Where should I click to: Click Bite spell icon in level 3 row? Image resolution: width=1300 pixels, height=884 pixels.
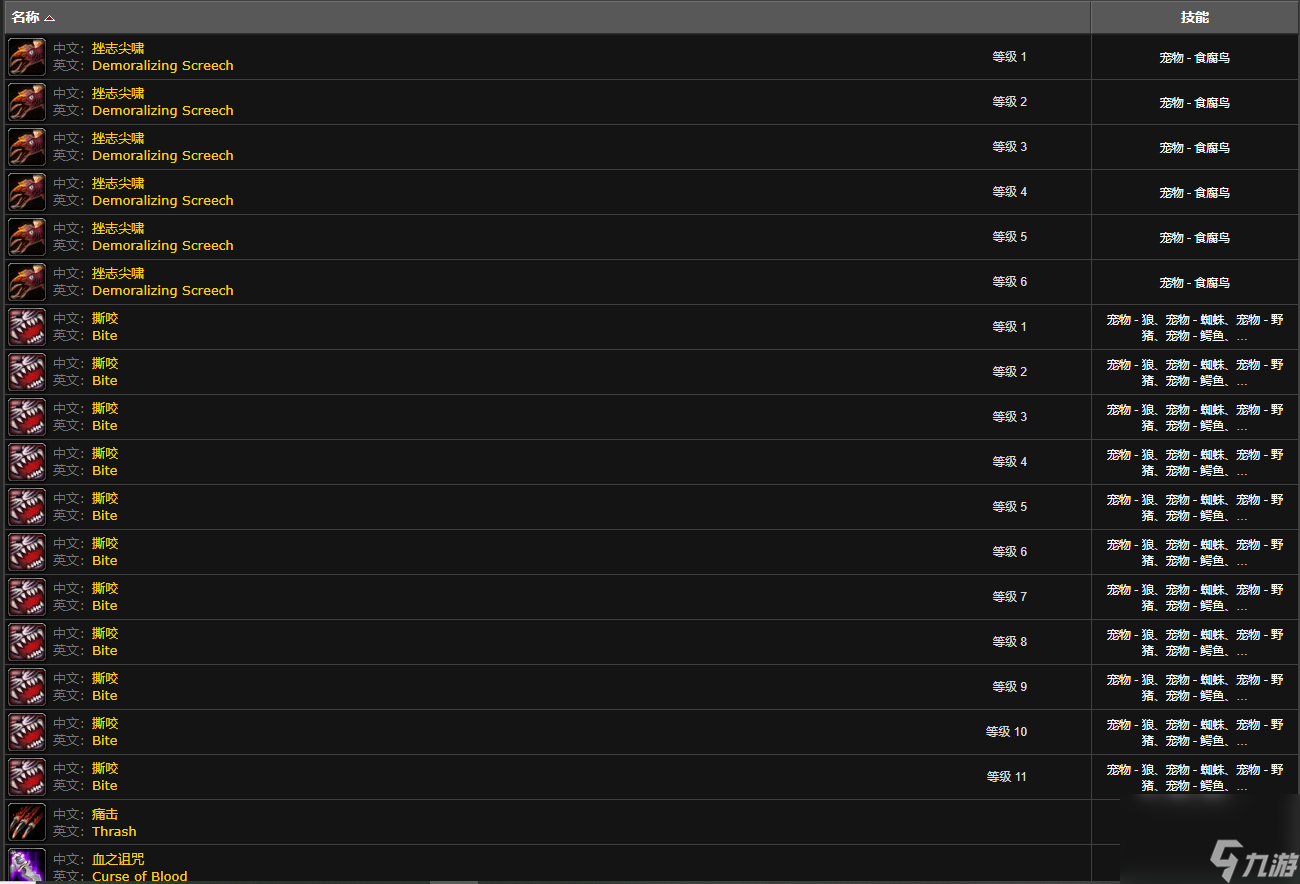[x=27, y=417]
